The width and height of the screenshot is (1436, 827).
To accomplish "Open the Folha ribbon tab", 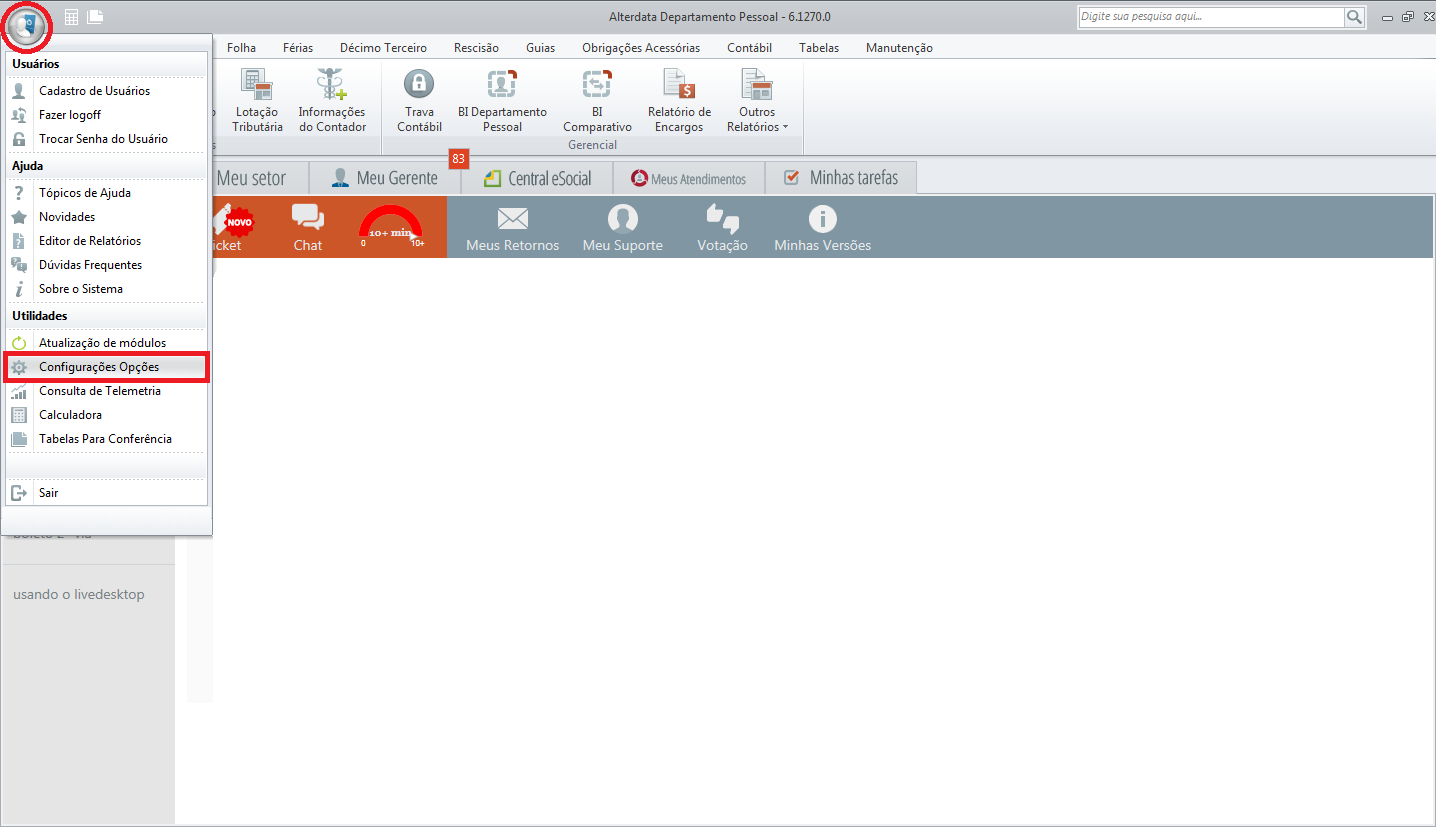I will click(241, 48).
